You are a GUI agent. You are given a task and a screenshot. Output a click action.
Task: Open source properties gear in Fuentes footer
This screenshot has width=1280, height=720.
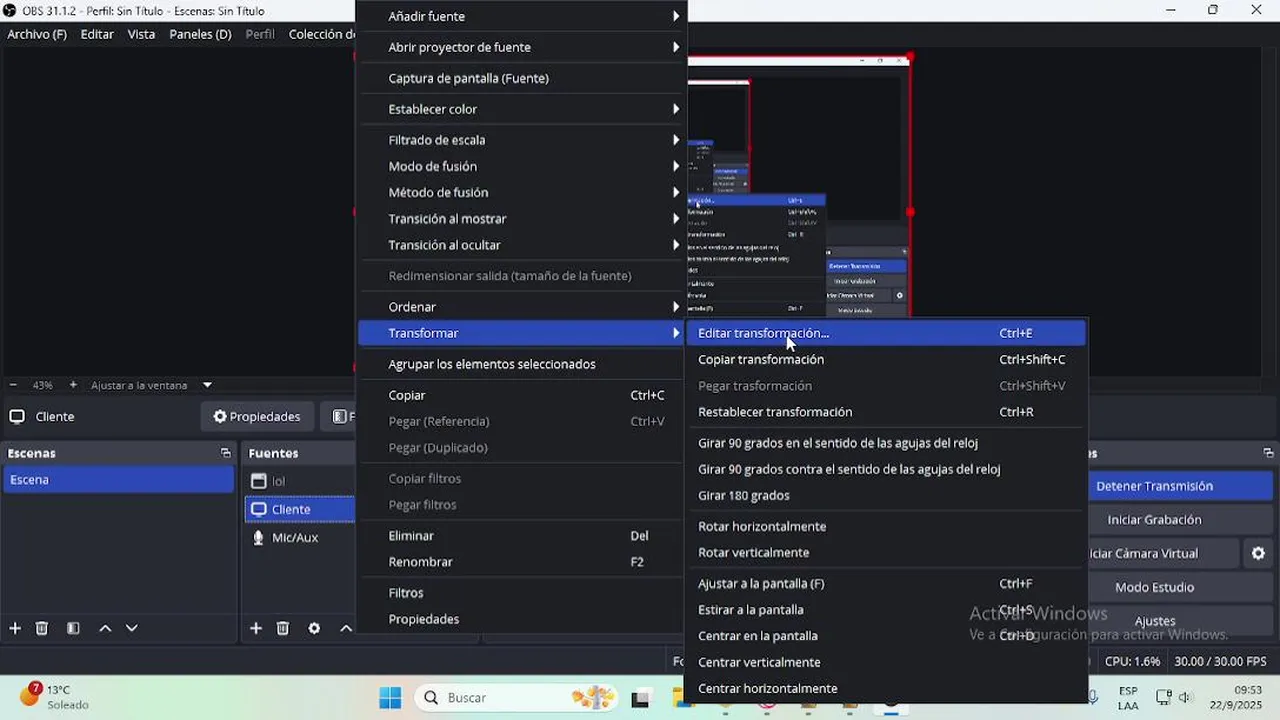pyautogui.click(x=314, y=628)
